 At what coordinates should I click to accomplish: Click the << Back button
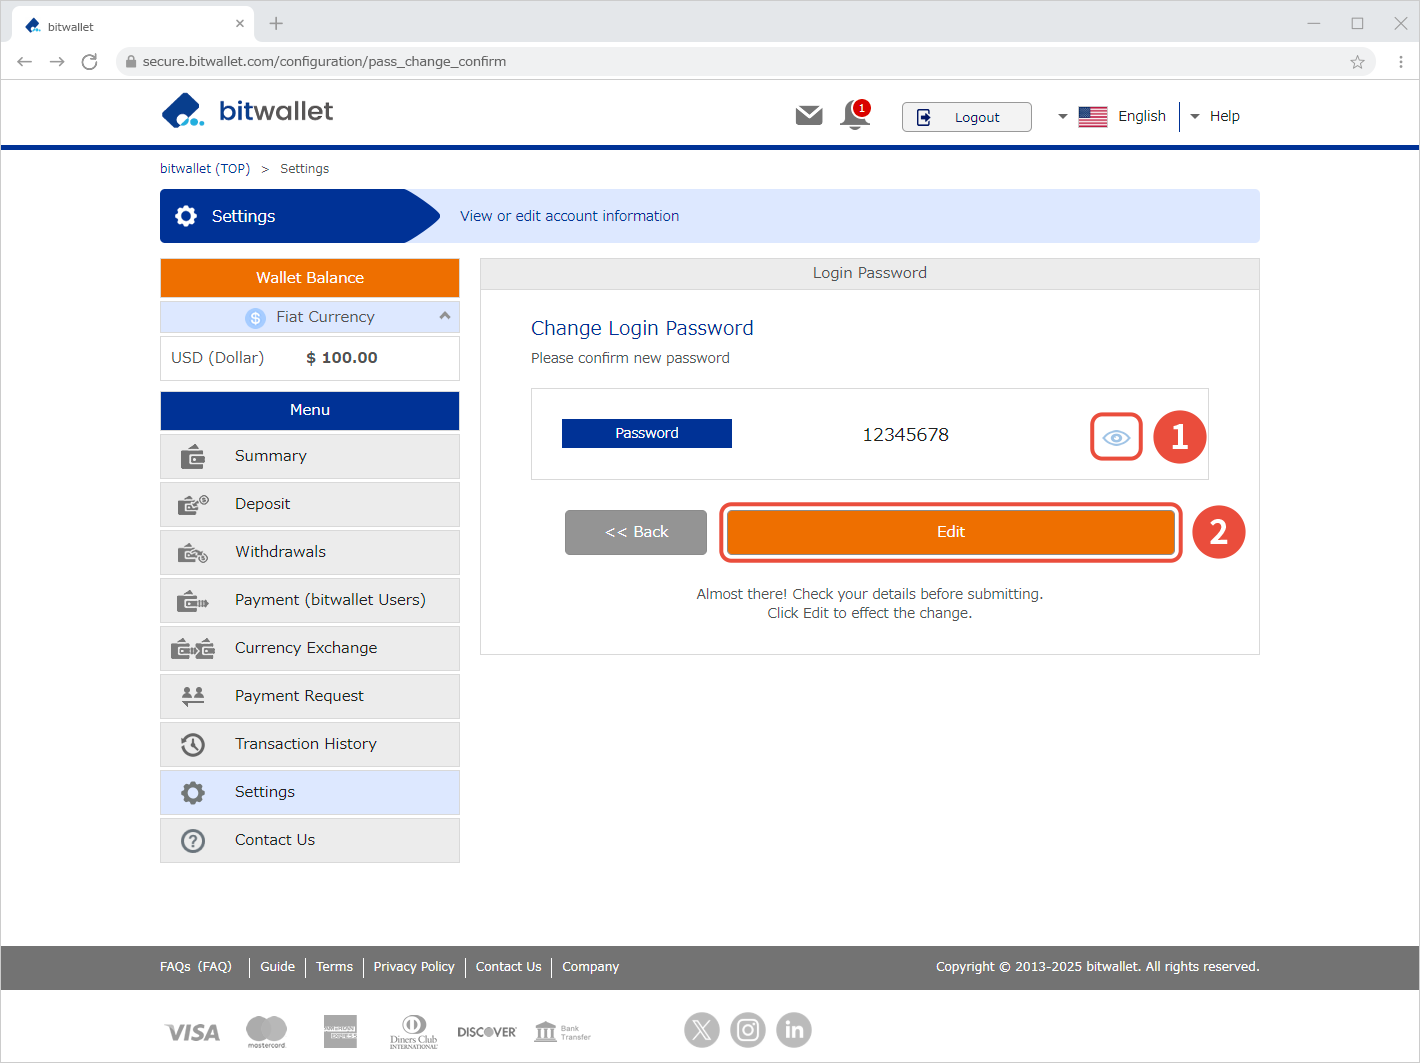[636, 532]
